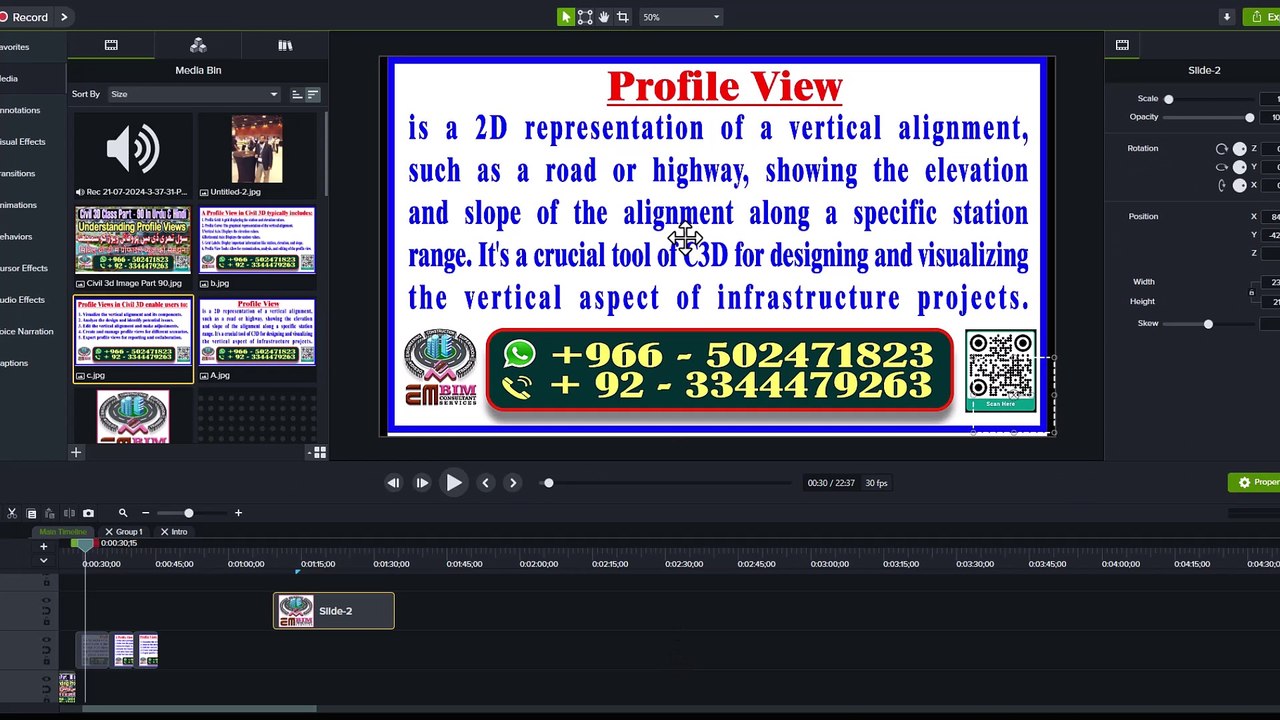Image resolution: width=1280 pixels, height=720 pixels.
Task: Click the magnifier icon above timeline
Action: point(123,513)
